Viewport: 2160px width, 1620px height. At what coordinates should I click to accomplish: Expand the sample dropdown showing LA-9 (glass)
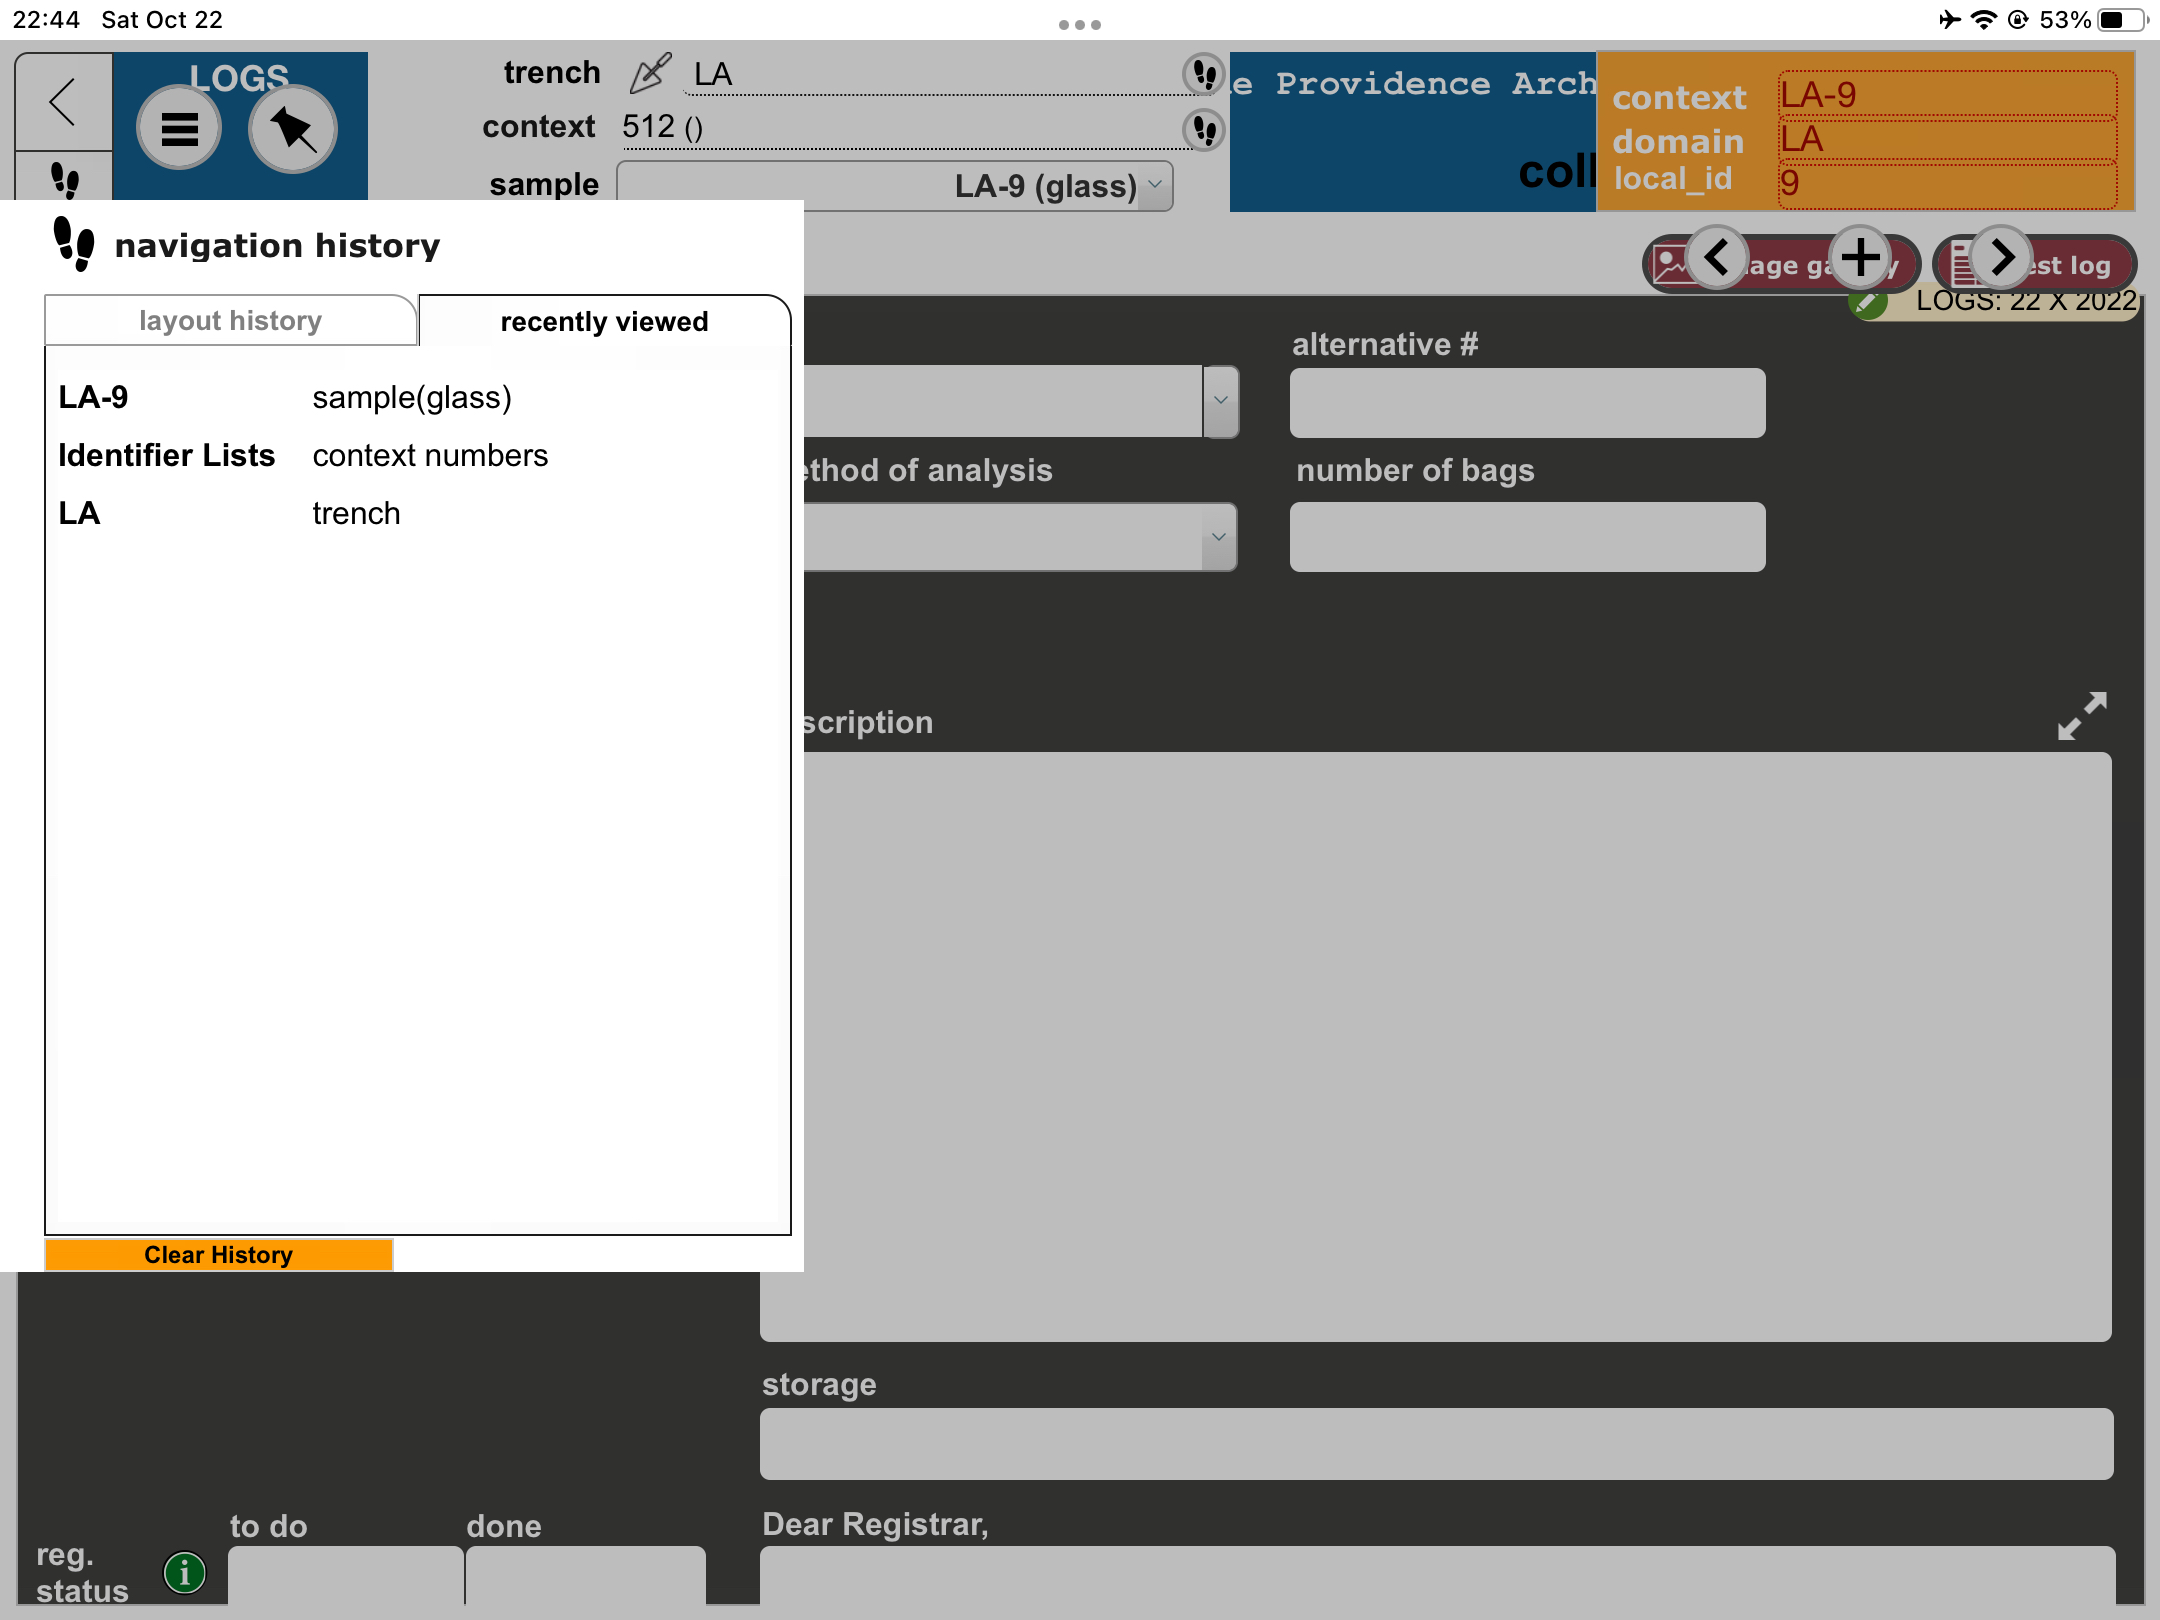1155,186
